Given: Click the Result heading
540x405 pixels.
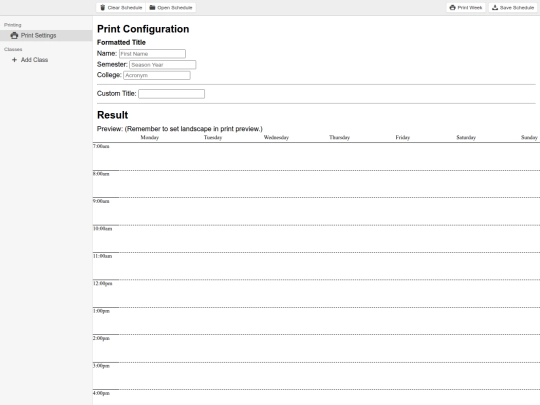Looking at the screenshot, I should point(112,115).
